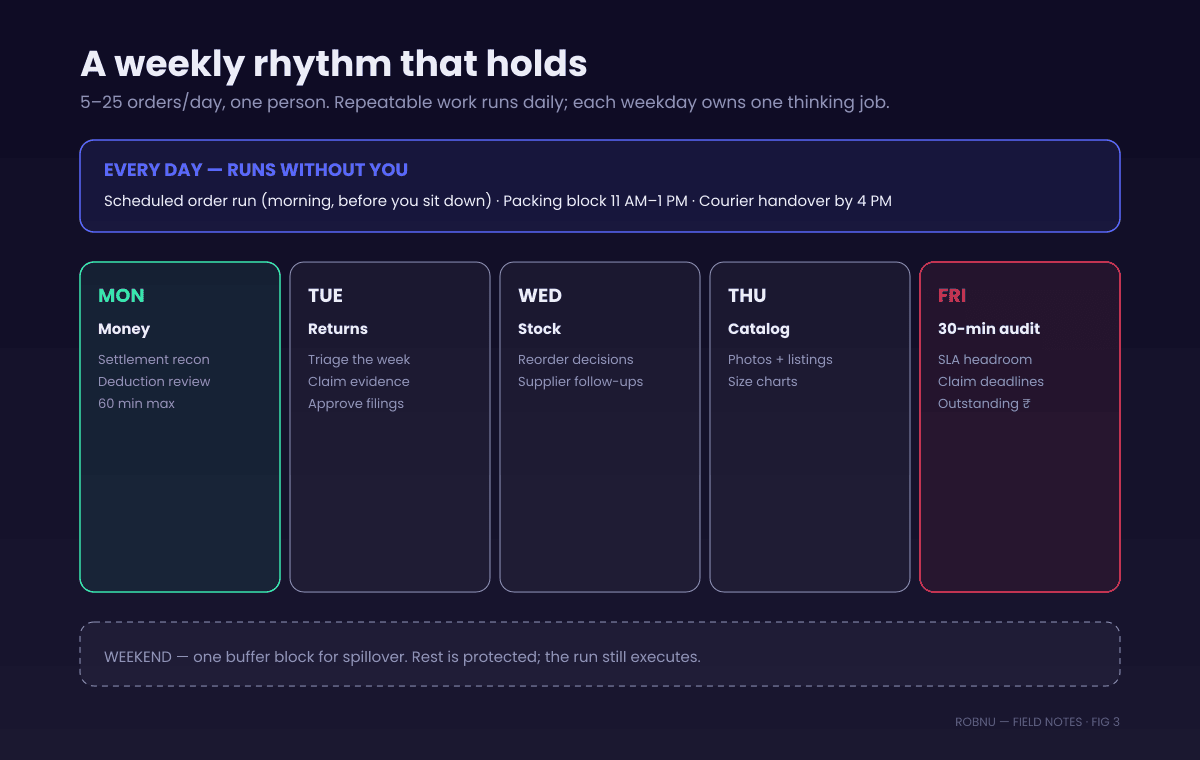Open the WED Stock card

click(600, 427)
